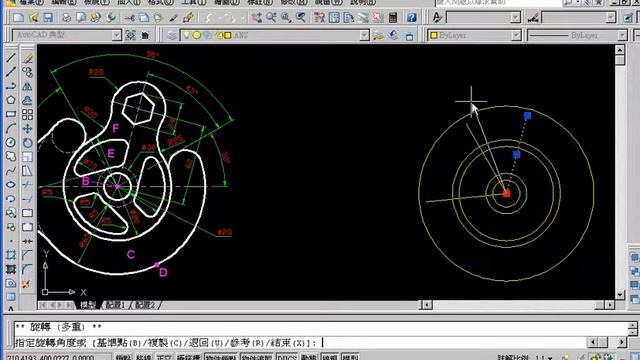The height and width of the screenshot is (360, 640).
Task: Click yellow ByLayer color swatch
Action: [434, 36]
